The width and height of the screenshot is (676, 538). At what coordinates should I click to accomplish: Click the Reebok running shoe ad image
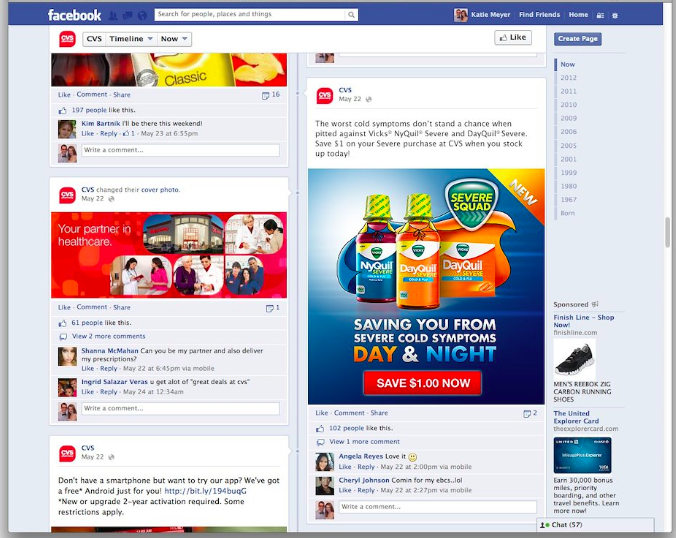pyautogui.click(x=574, y=359)
